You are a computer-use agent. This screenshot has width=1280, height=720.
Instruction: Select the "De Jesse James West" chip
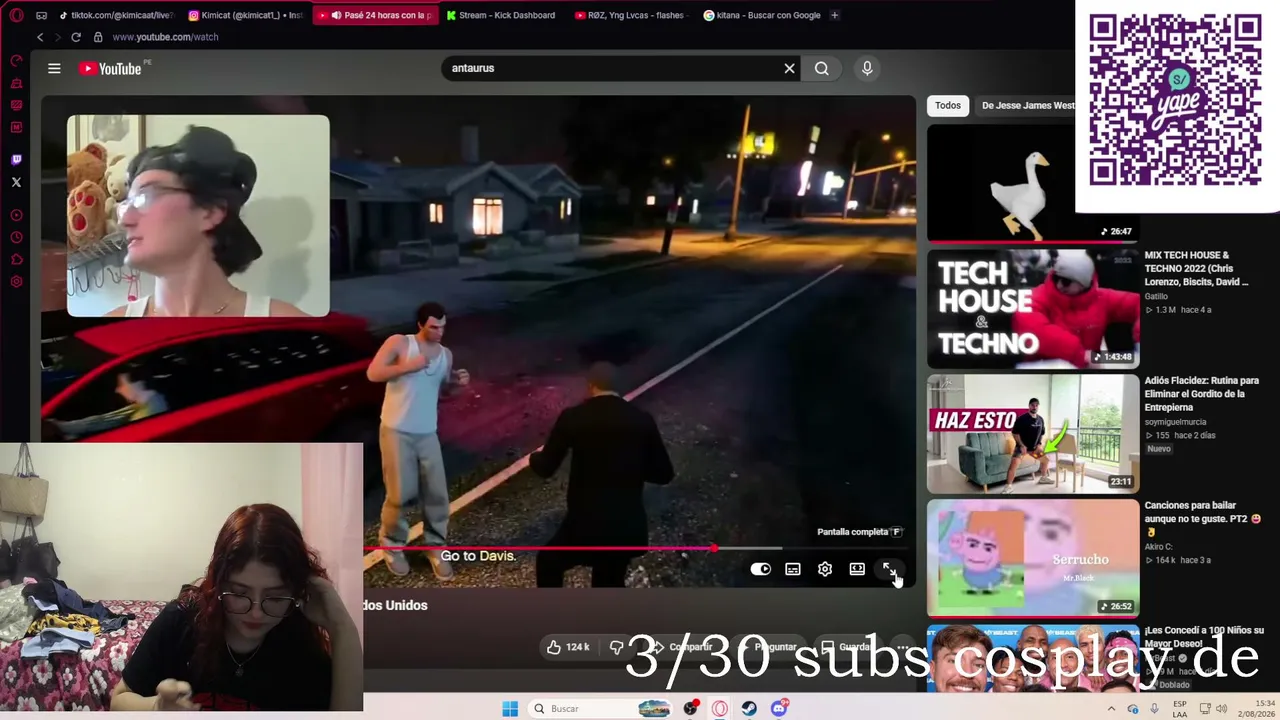point(1028,105)
